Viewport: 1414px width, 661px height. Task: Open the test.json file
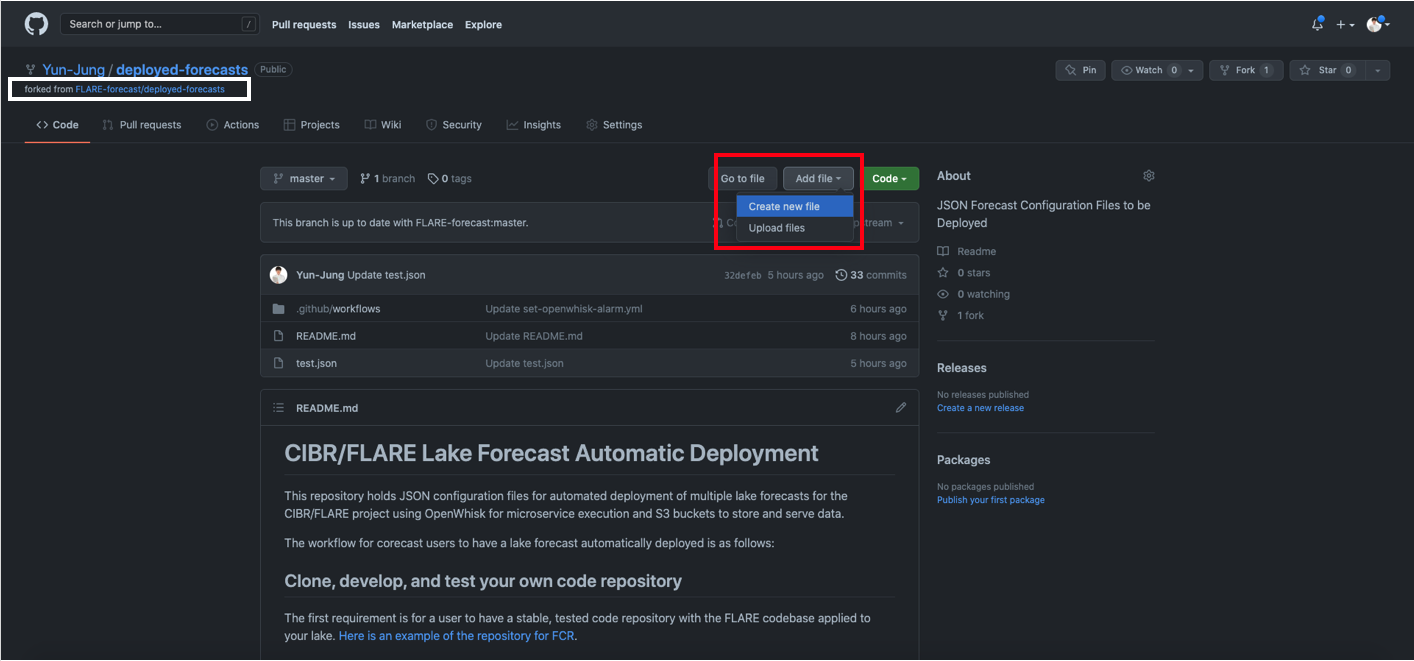(x=316, y=363)
